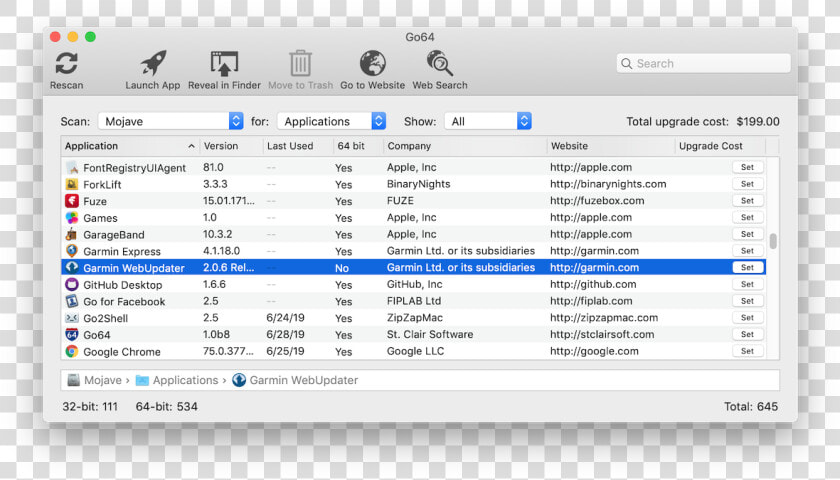The image size is (840, 480).
Task: Sort by the Website column header
Action: [611, 146]
